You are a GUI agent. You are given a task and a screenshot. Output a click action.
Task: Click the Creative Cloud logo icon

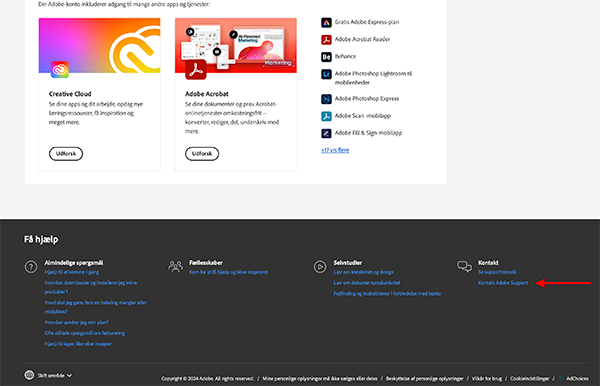point(60,70)
